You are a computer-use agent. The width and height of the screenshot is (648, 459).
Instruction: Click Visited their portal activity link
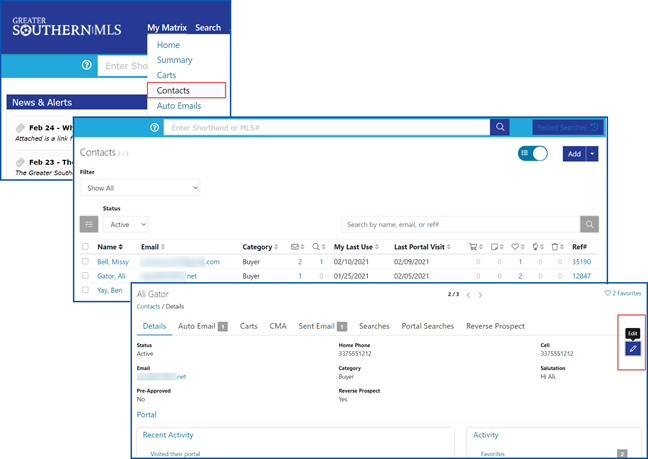175,454
